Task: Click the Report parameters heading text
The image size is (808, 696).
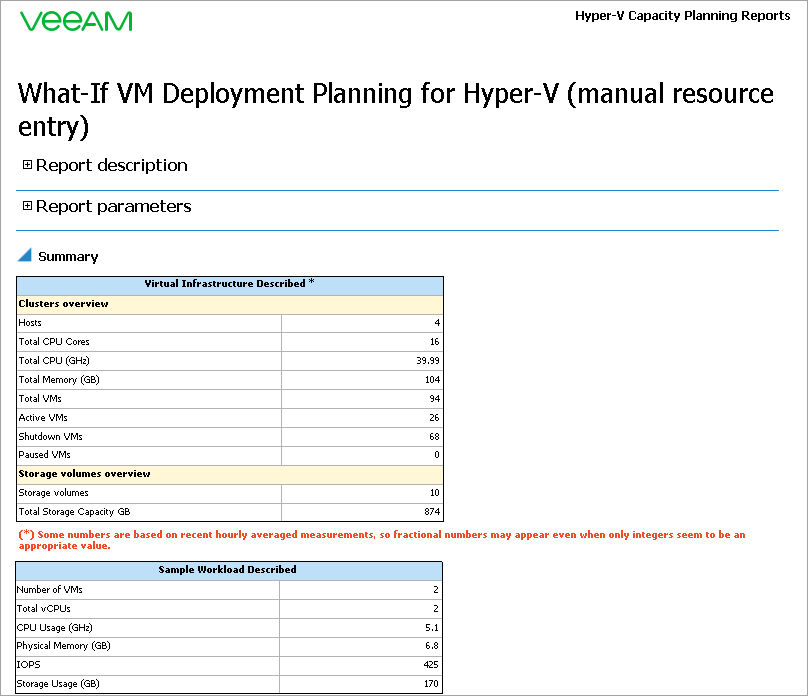Action: click(x=114, y=207)
